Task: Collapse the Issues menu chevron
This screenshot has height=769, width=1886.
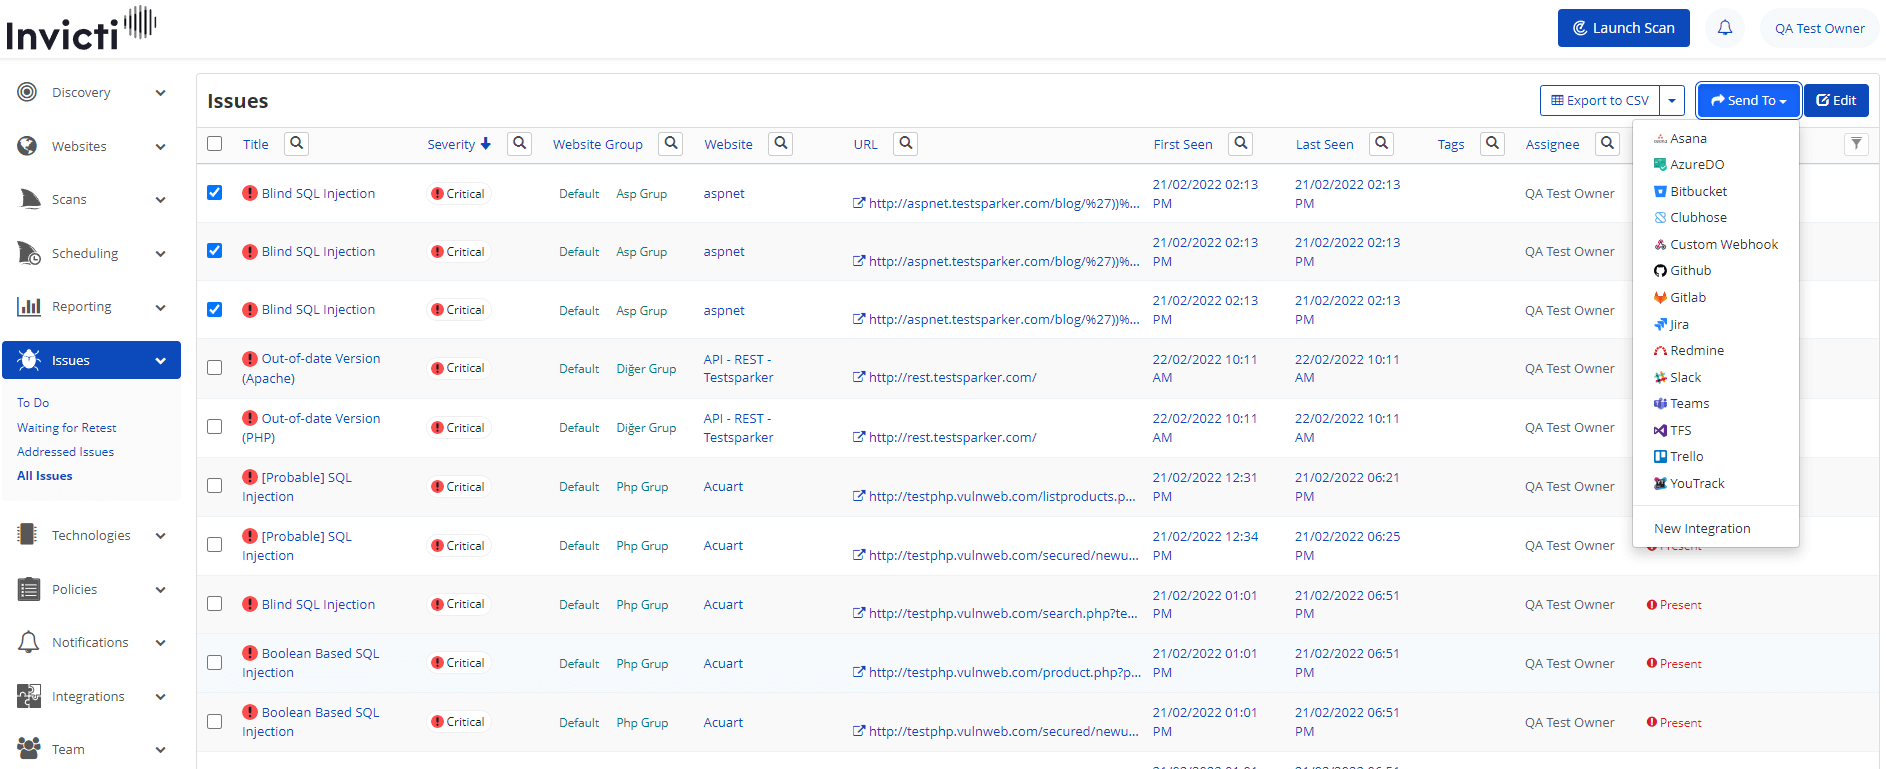Action: pyautogui.click(x=161, y=361)
